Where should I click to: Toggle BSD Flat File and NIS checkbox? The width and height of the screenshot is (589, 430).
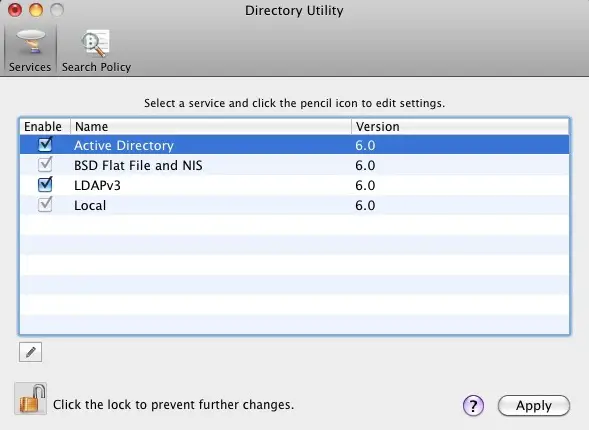pyautogui.click(x=45, y=164)
